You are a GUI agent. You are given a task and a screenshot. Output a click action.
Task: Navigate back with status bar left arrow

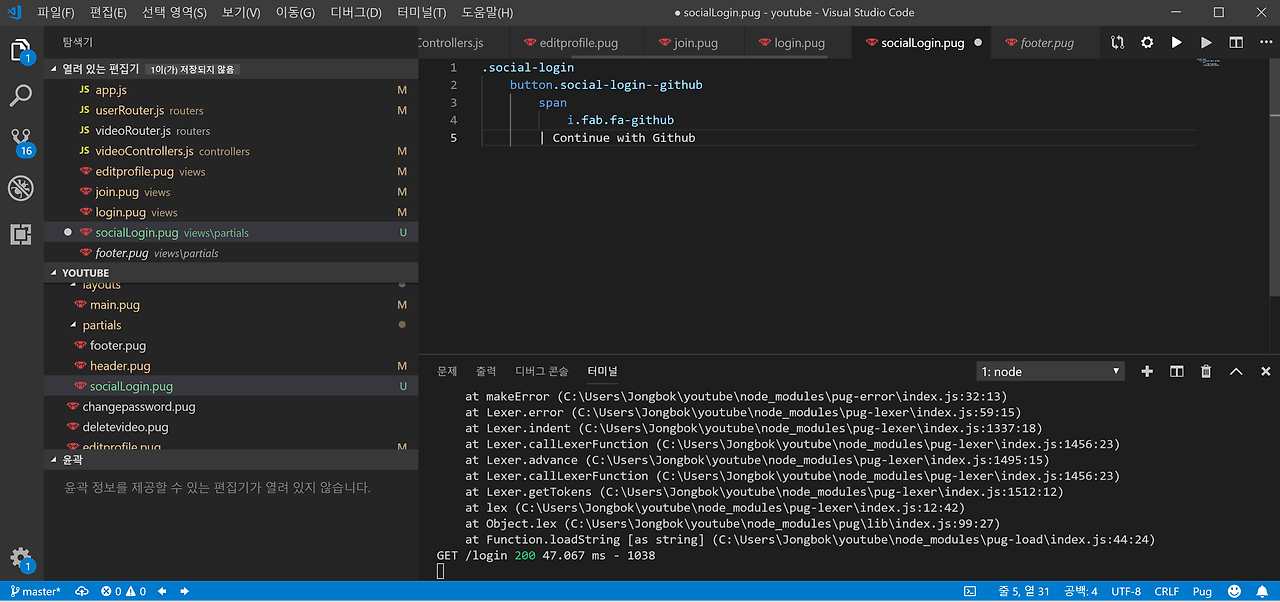click(x=161, y=592)
